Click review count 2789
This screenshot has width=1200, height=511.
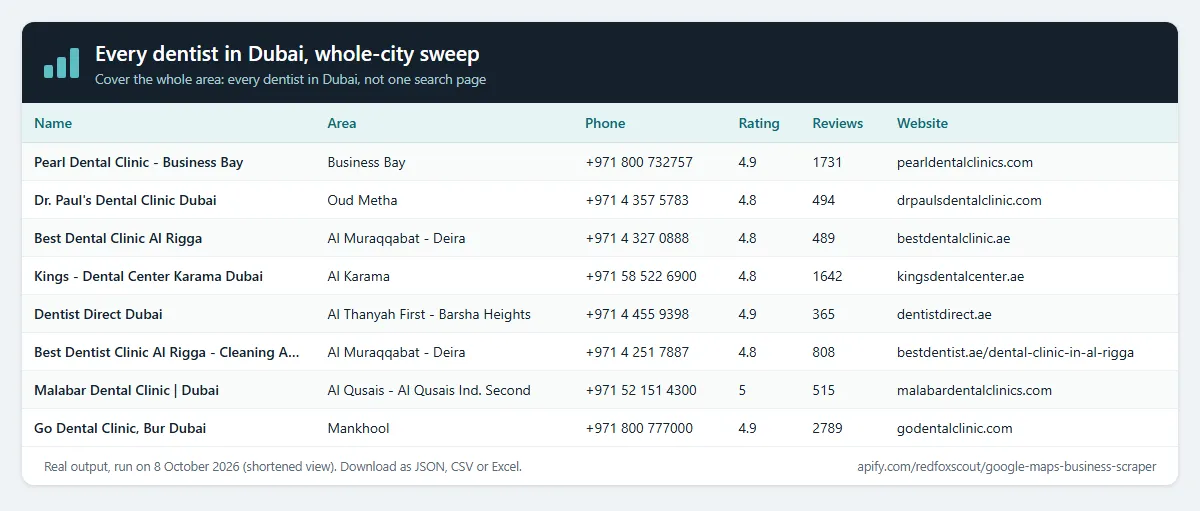click(827, 428)
